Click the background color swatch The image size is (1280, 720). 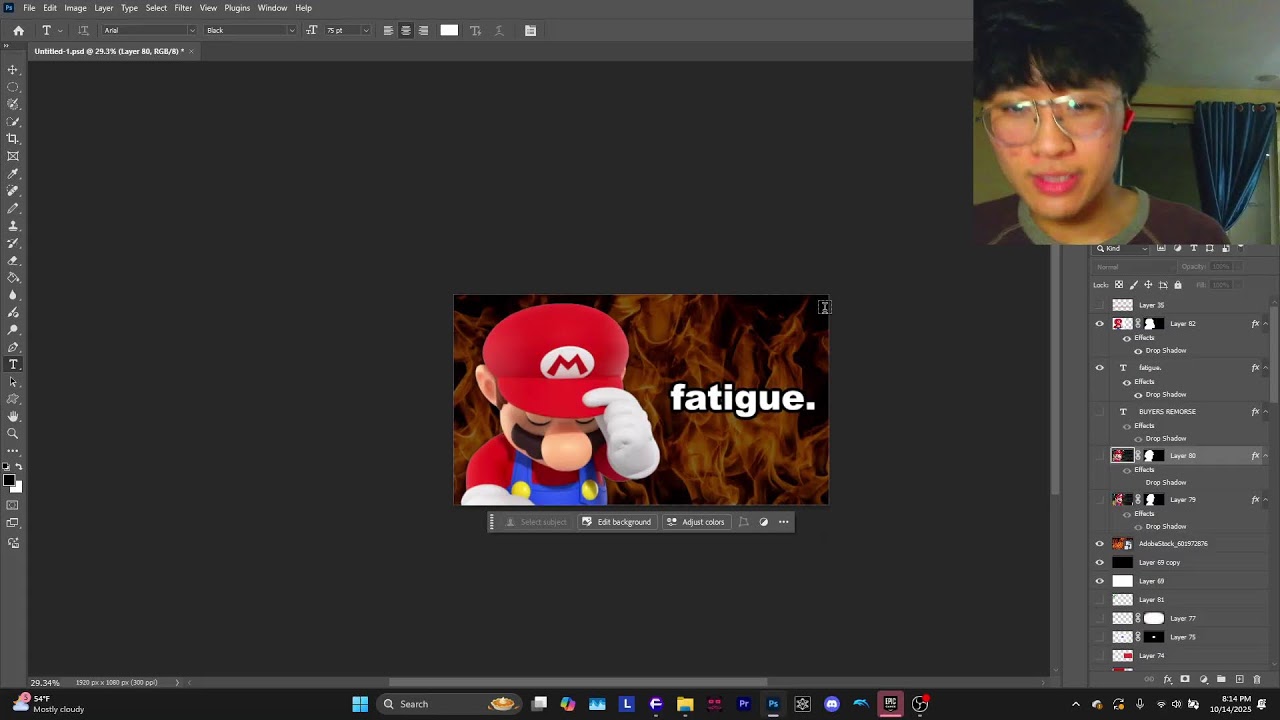17,487
